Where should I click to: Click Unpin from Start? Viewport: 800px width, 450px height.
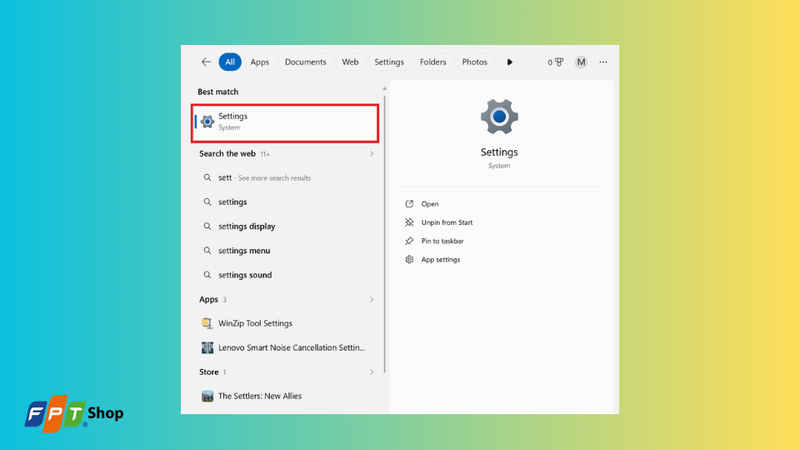447,222
